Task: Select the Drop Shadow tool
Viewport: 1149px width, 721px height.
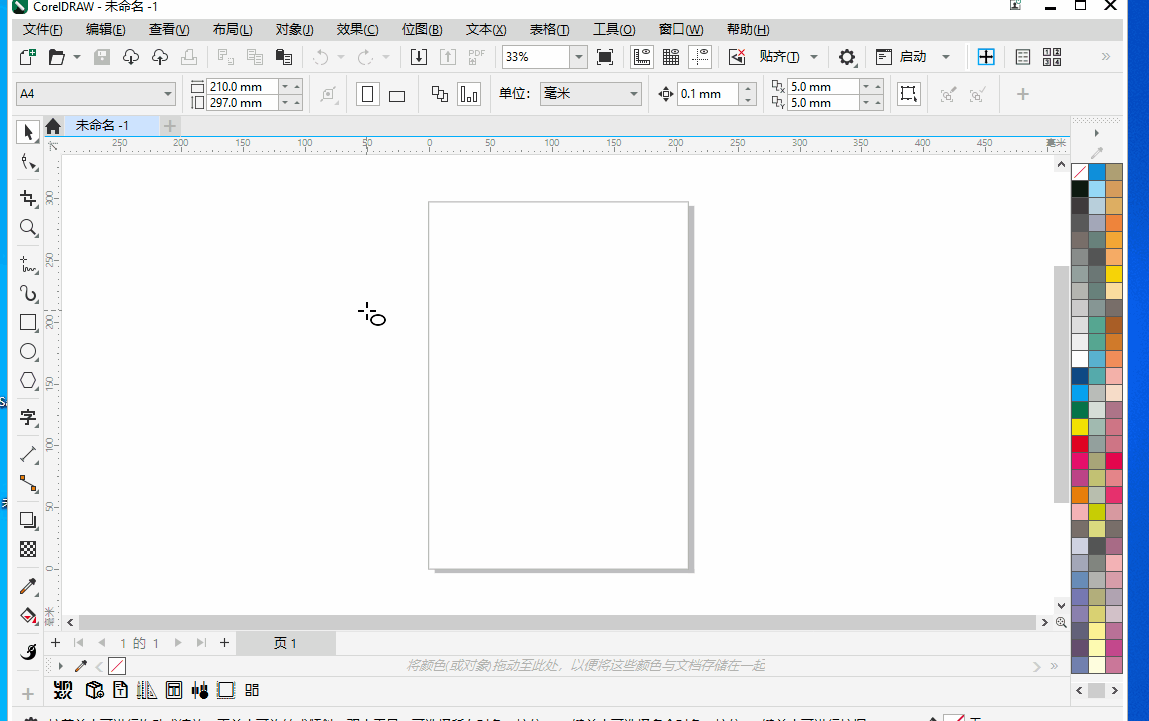Action: [x=28, y=520]
